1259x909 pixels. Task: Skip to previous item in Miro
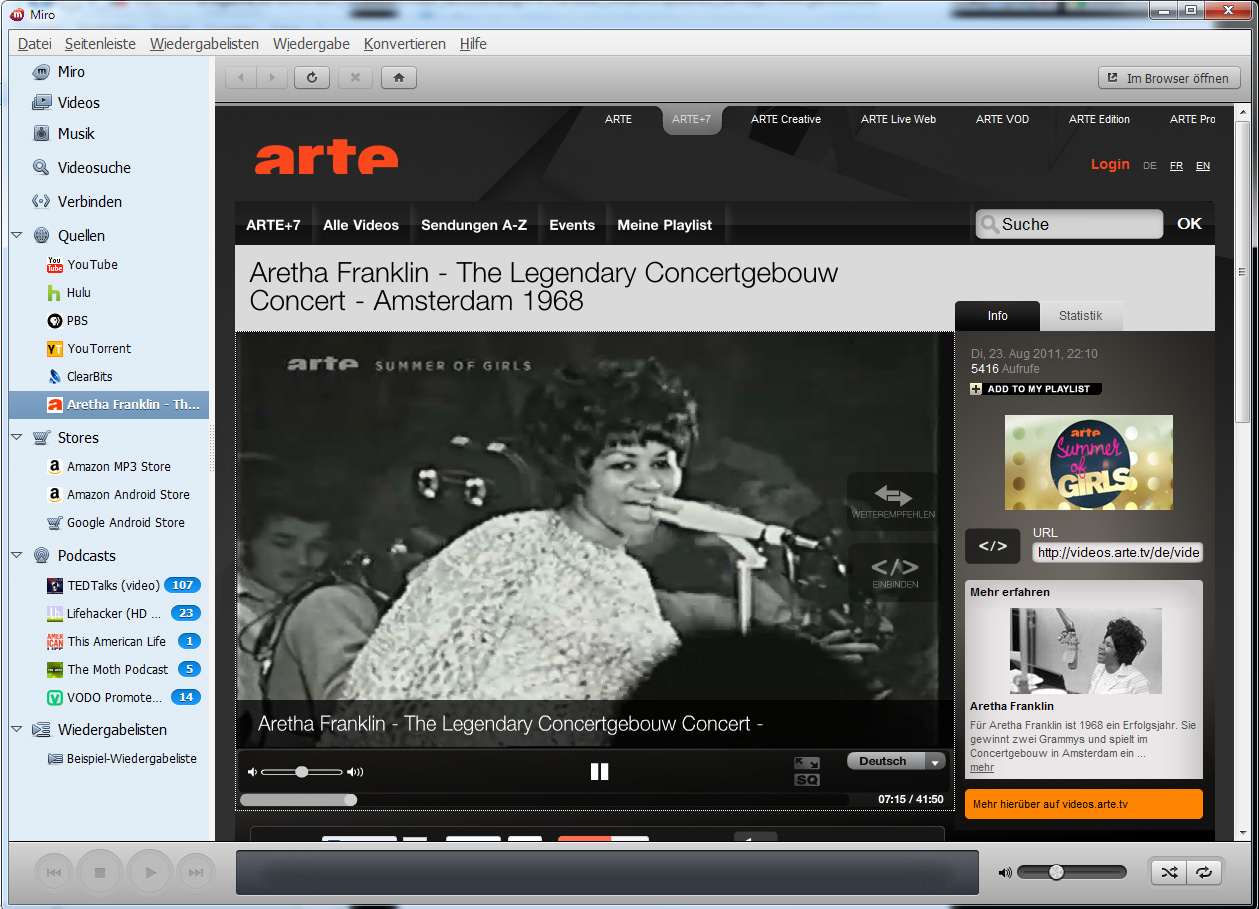(x=55, y=873)
